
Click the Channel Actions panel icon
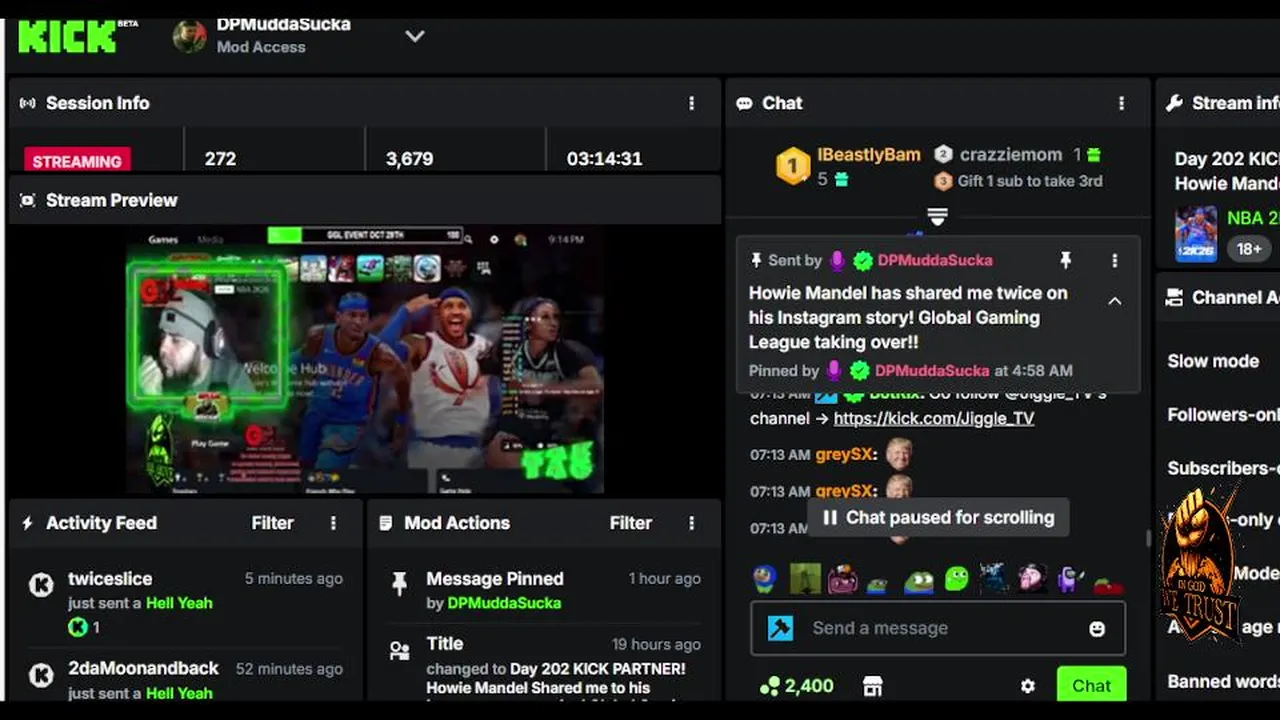[1174, 297]
